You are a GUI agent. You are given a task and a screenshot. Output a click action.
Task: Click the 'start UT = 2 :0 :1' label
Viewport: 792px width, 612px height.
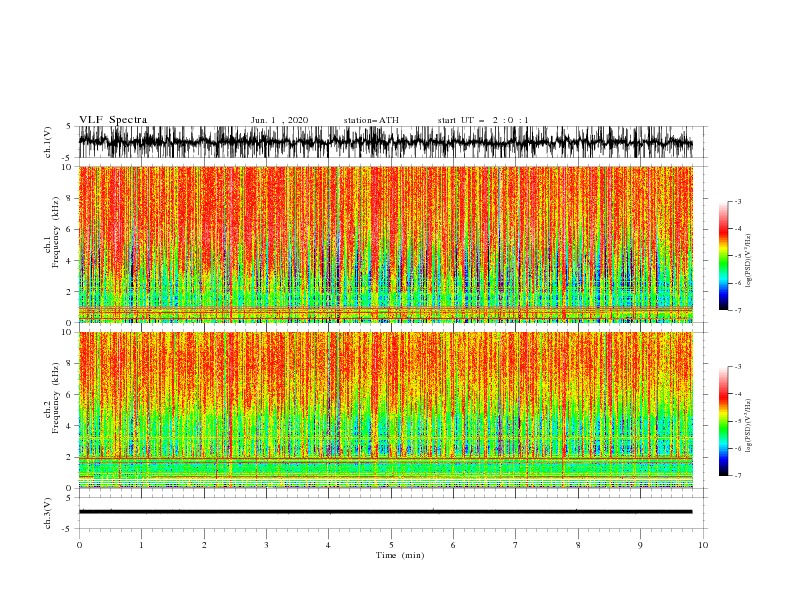(x=483, y=120)
